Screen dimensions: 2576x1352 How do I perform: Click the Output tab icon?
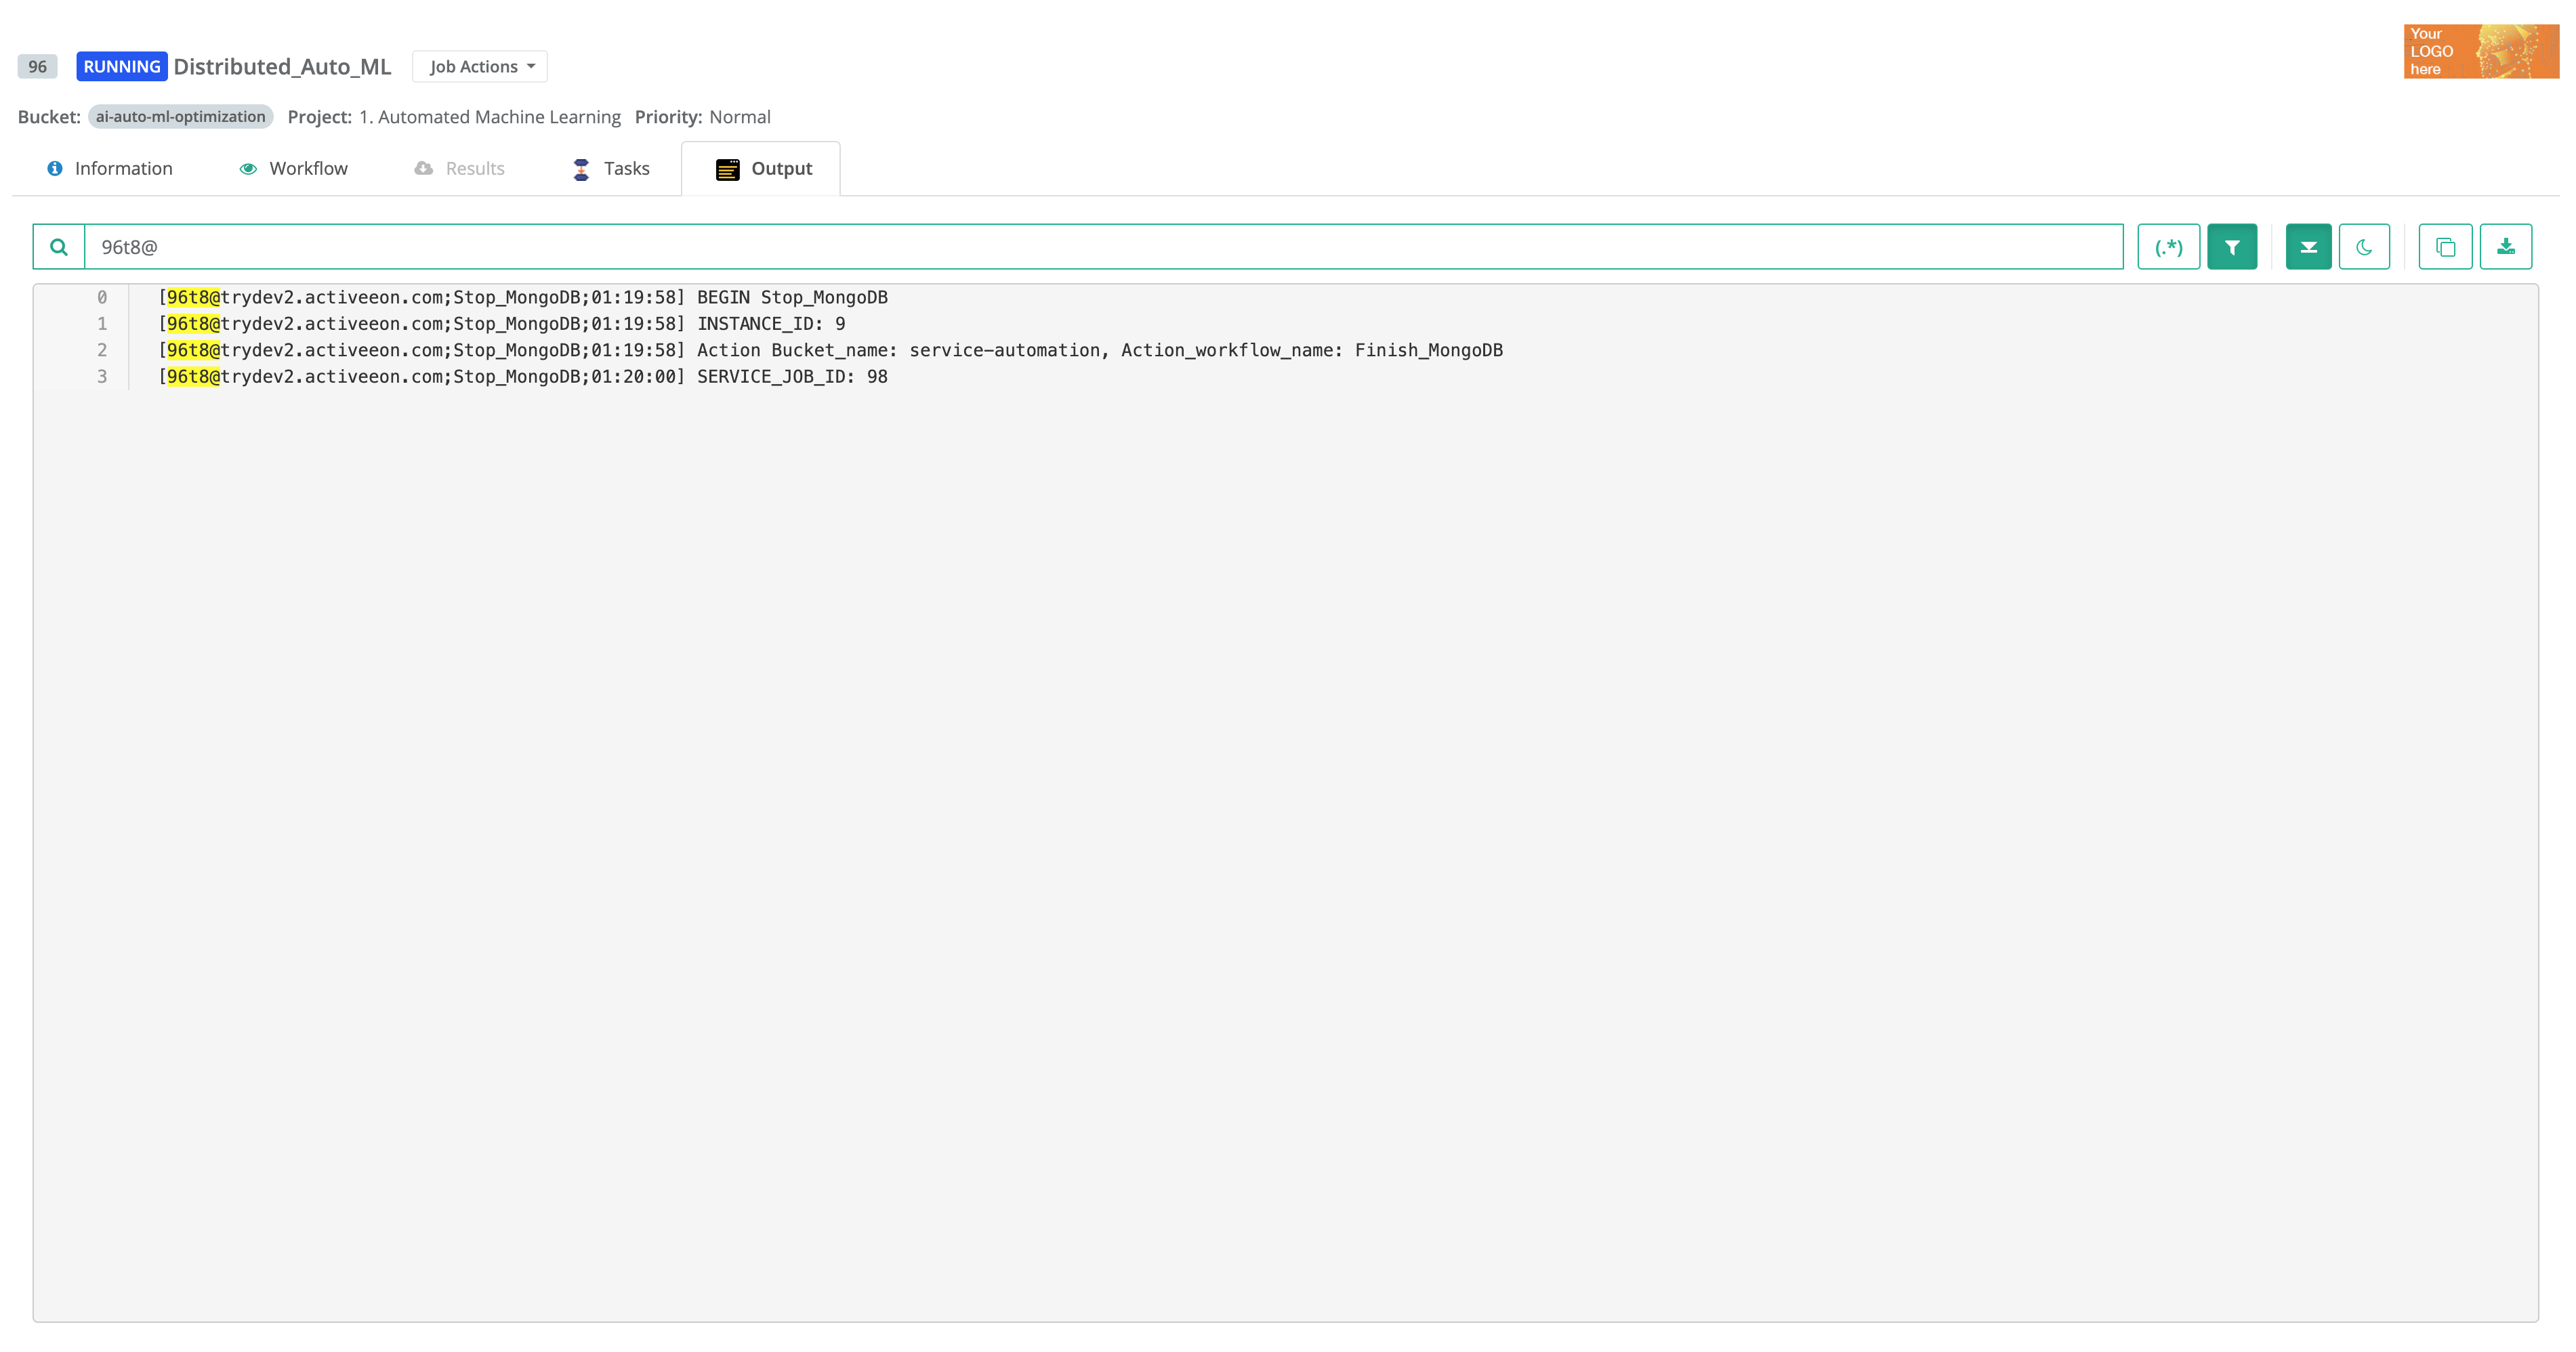(726, 169)
